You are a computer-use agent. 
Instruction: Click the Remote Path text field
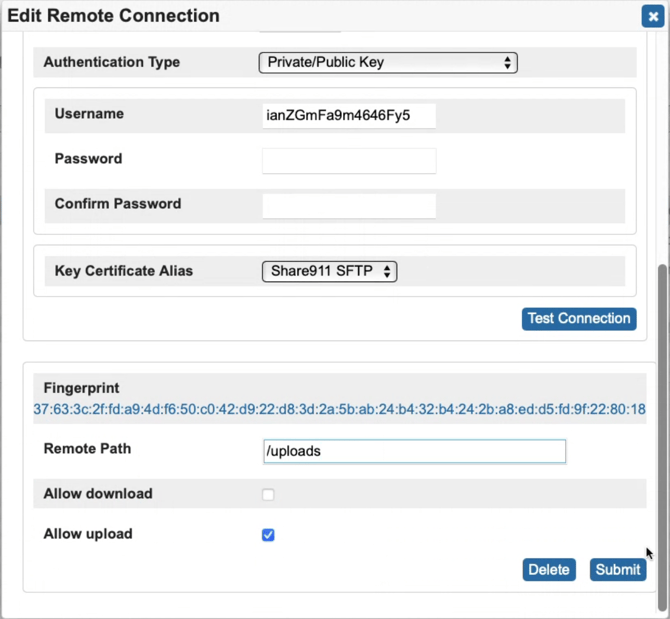coord(414,451)
